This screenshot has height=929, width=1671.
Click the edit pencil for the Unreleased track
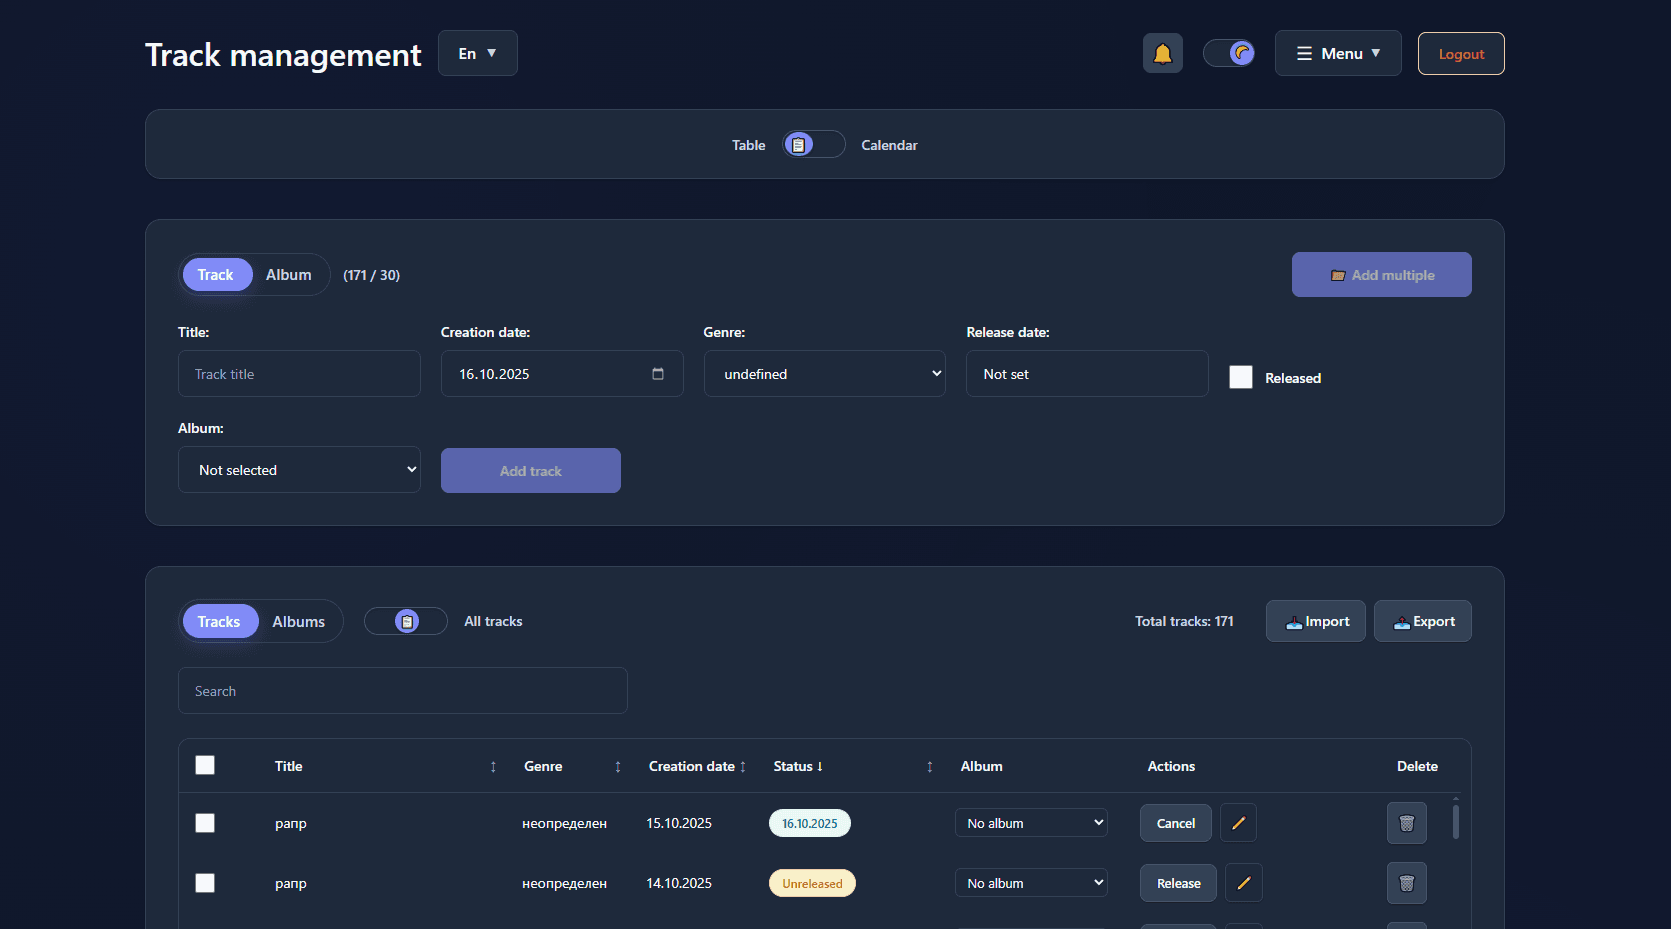point(1243,883)
